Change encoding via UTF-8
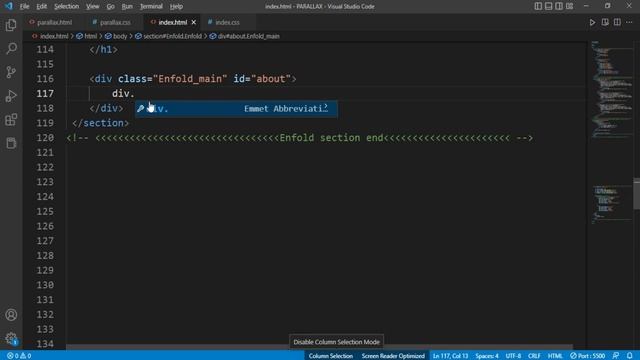 click(x=513, y=356)
